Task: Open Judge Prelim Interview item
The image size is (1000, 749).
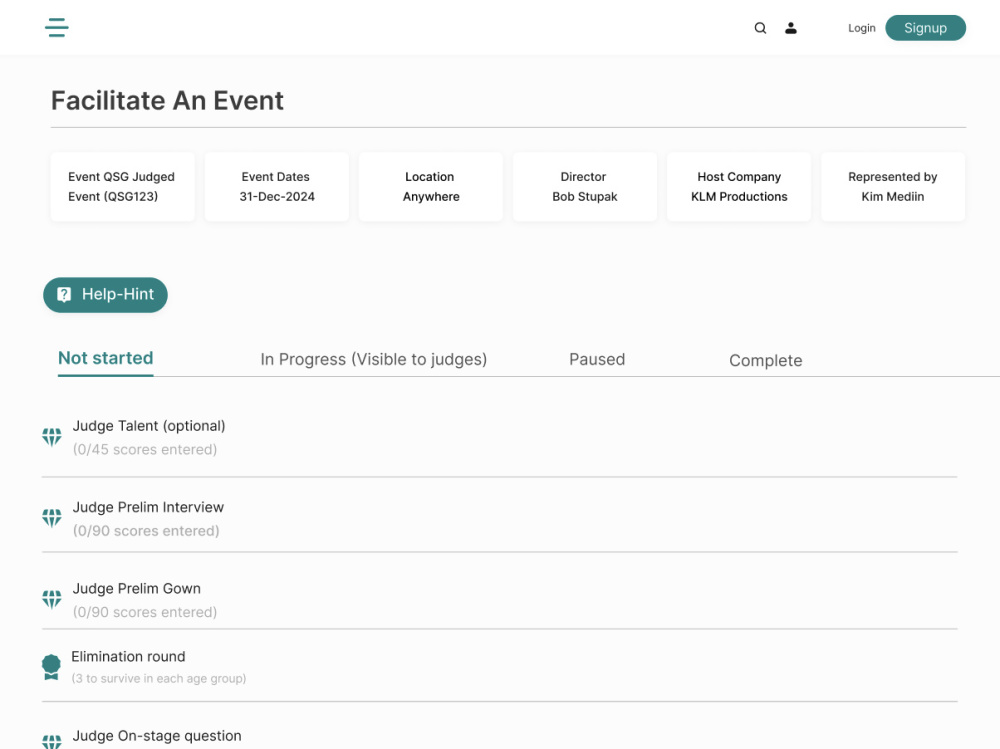Action: 499,518
